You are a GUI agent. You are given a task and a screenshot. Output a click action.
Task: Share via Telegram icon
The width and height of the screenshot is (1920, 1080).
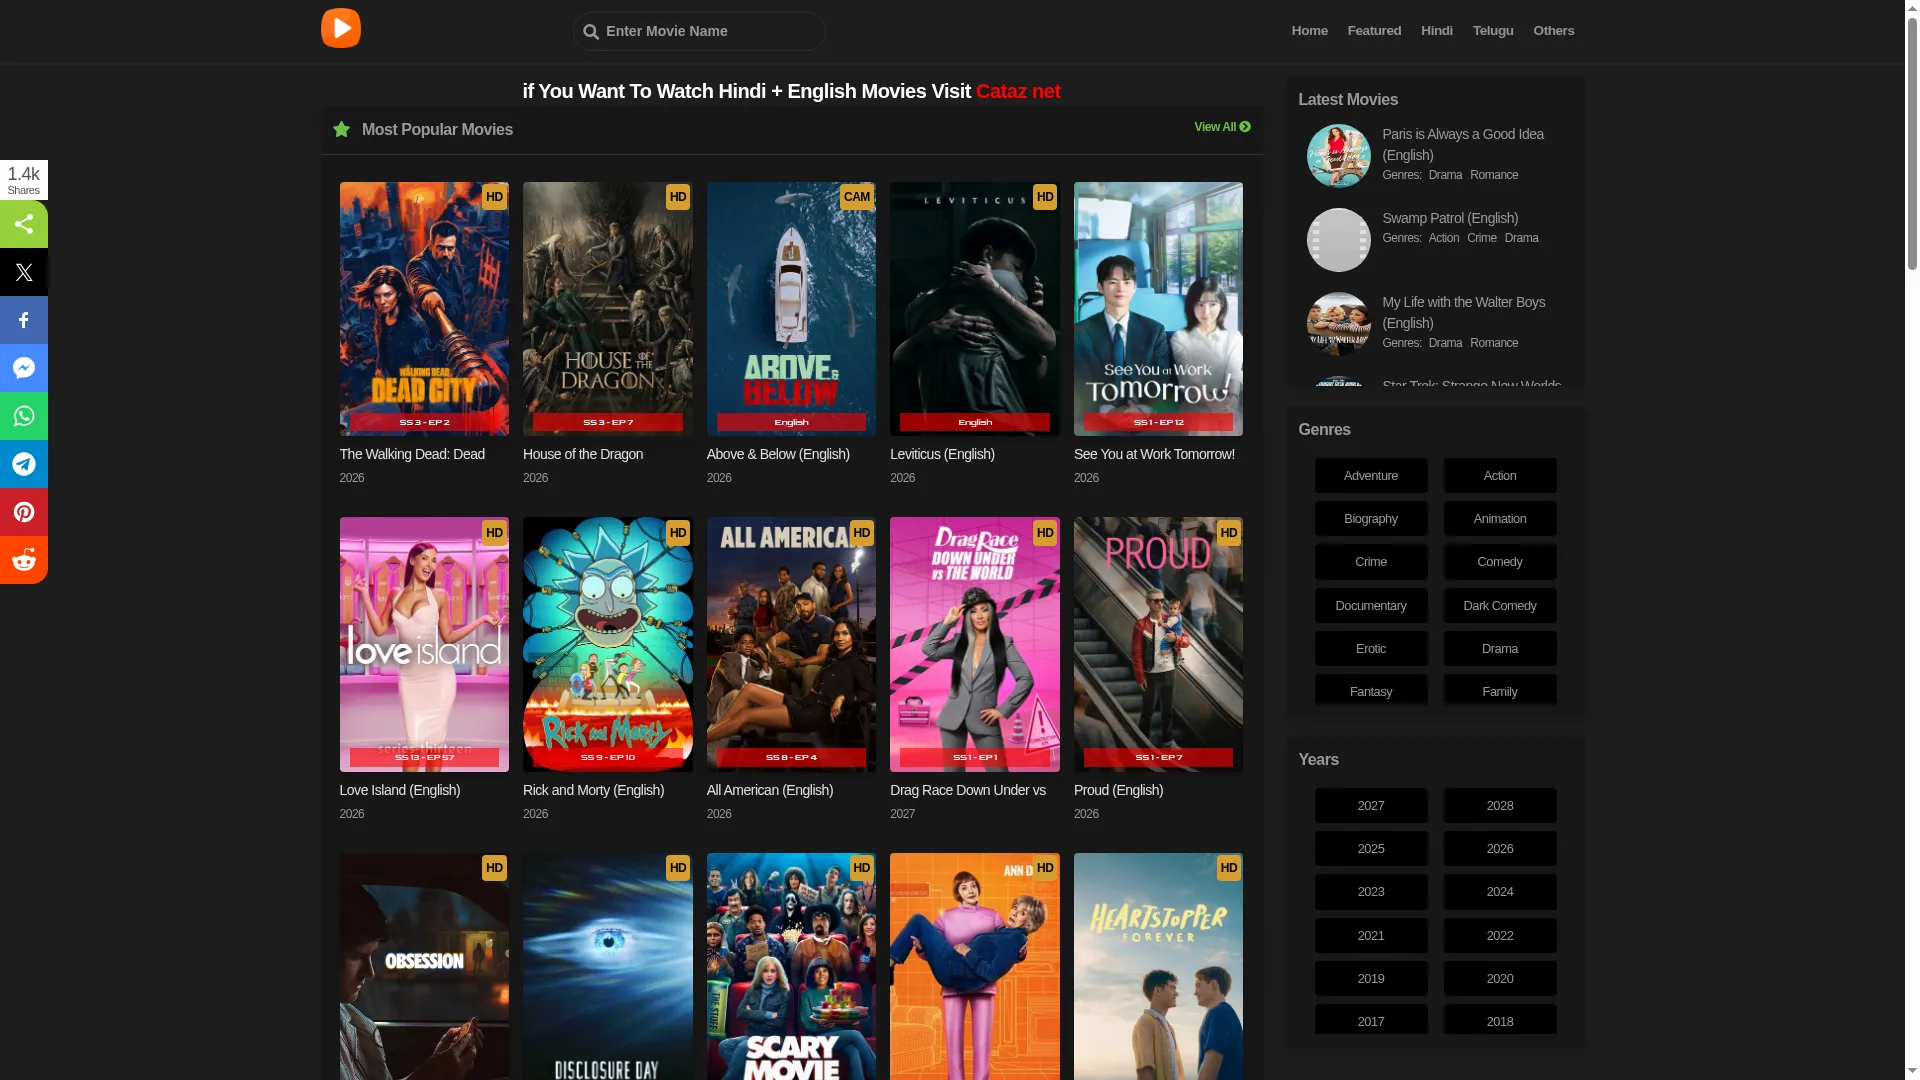tap(24, 464)
